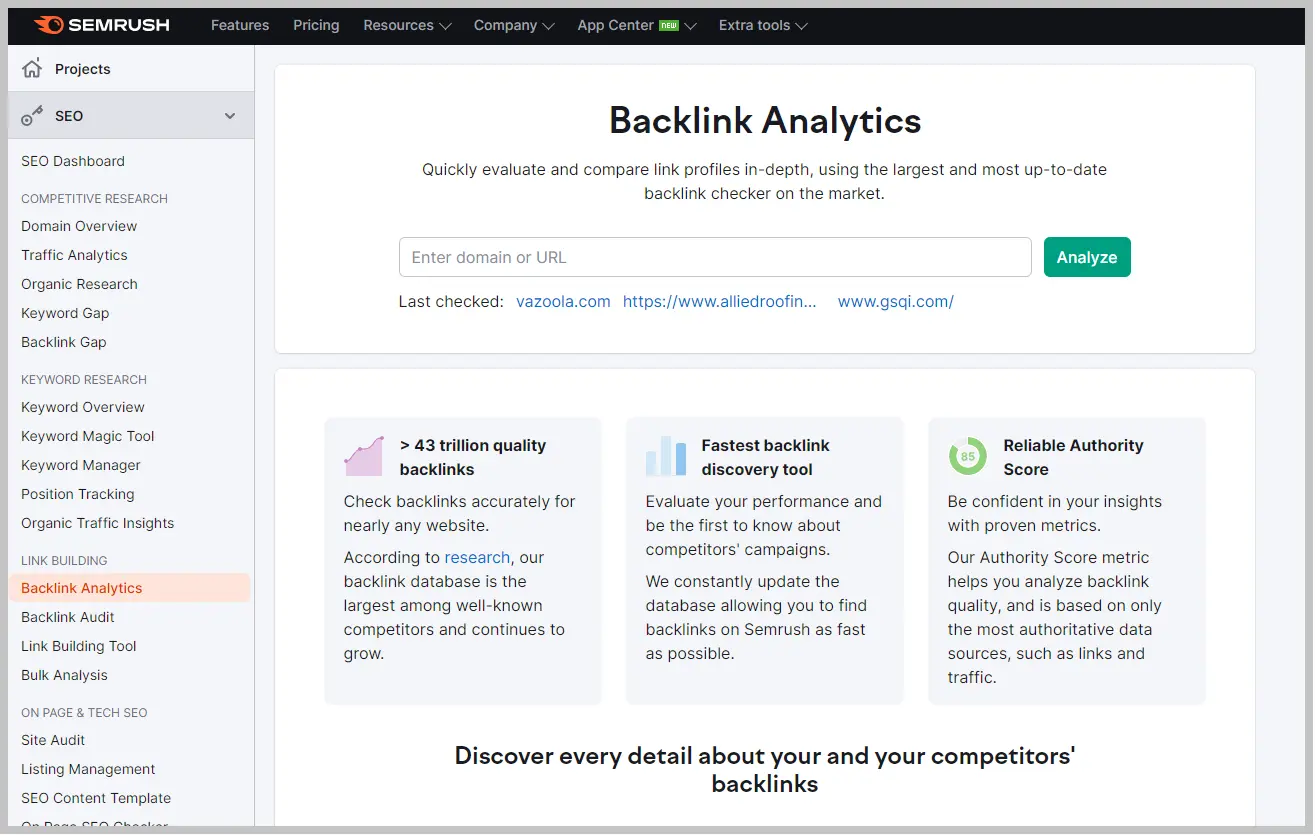Open Organic Traffic Insights
This screenshot has height=837, width=1315.
(97, 523)
